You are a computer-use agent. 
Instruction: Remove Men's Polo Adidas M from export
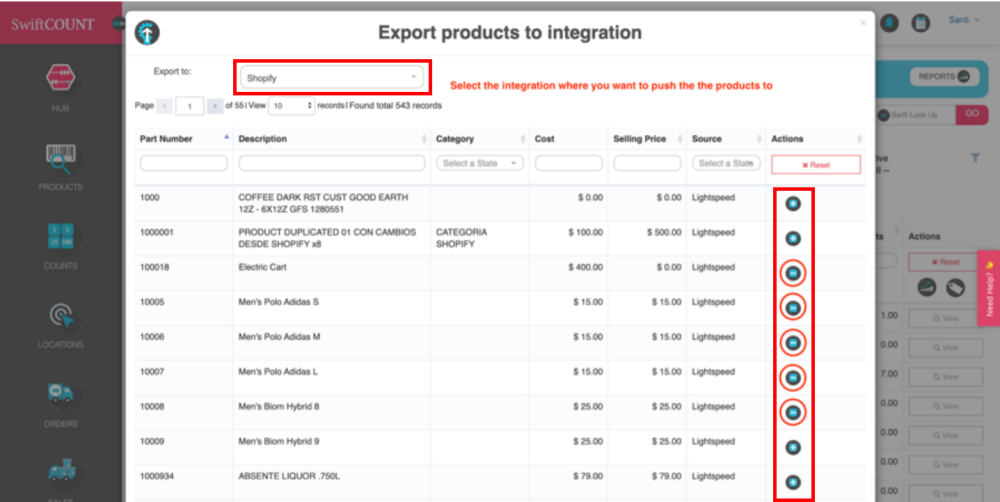tap(793, 343)
